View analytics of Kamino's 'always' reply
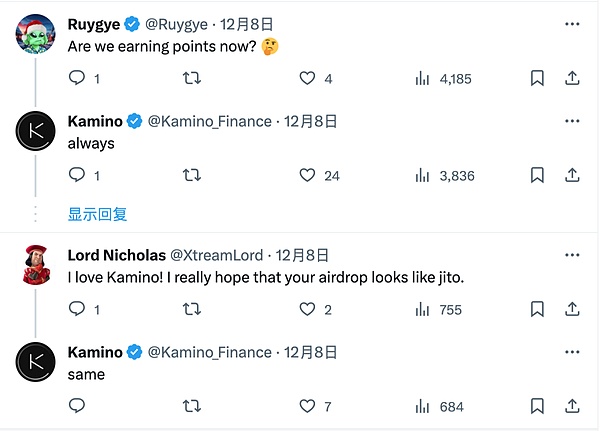The height and width of the screenshot is (431, 600). [x=423, y=175]
